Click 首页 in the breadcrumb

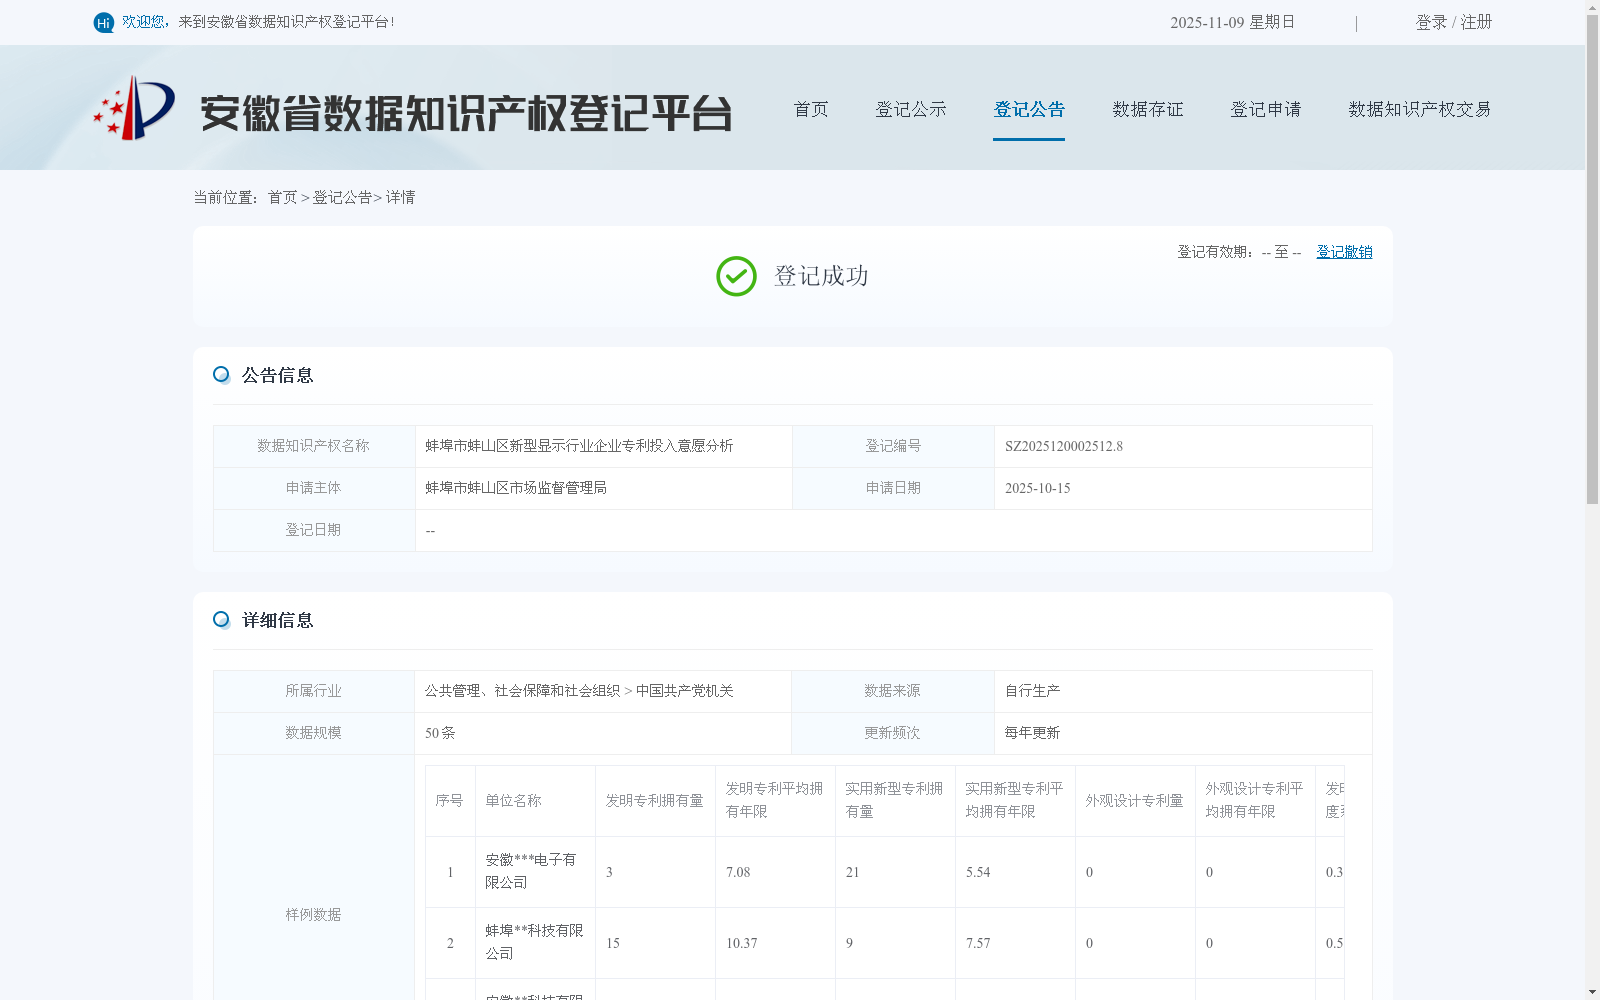(x=283, y=198)
